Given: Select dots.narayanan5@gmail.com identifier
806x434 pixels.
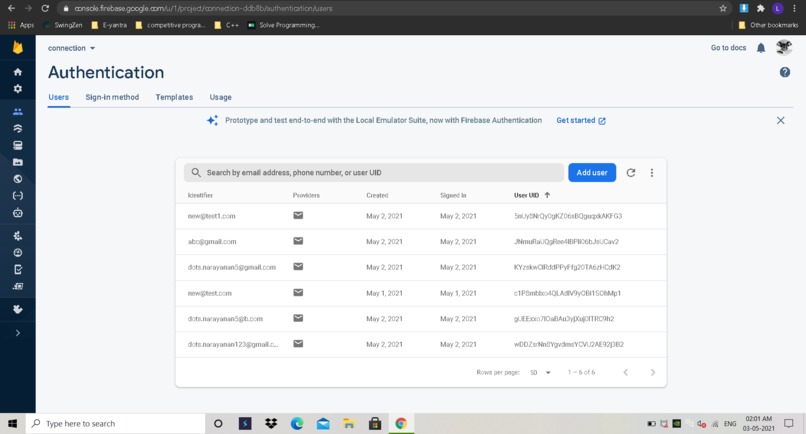Looking at the screenshot, I should pyautogui.click(x=231, y=267).
